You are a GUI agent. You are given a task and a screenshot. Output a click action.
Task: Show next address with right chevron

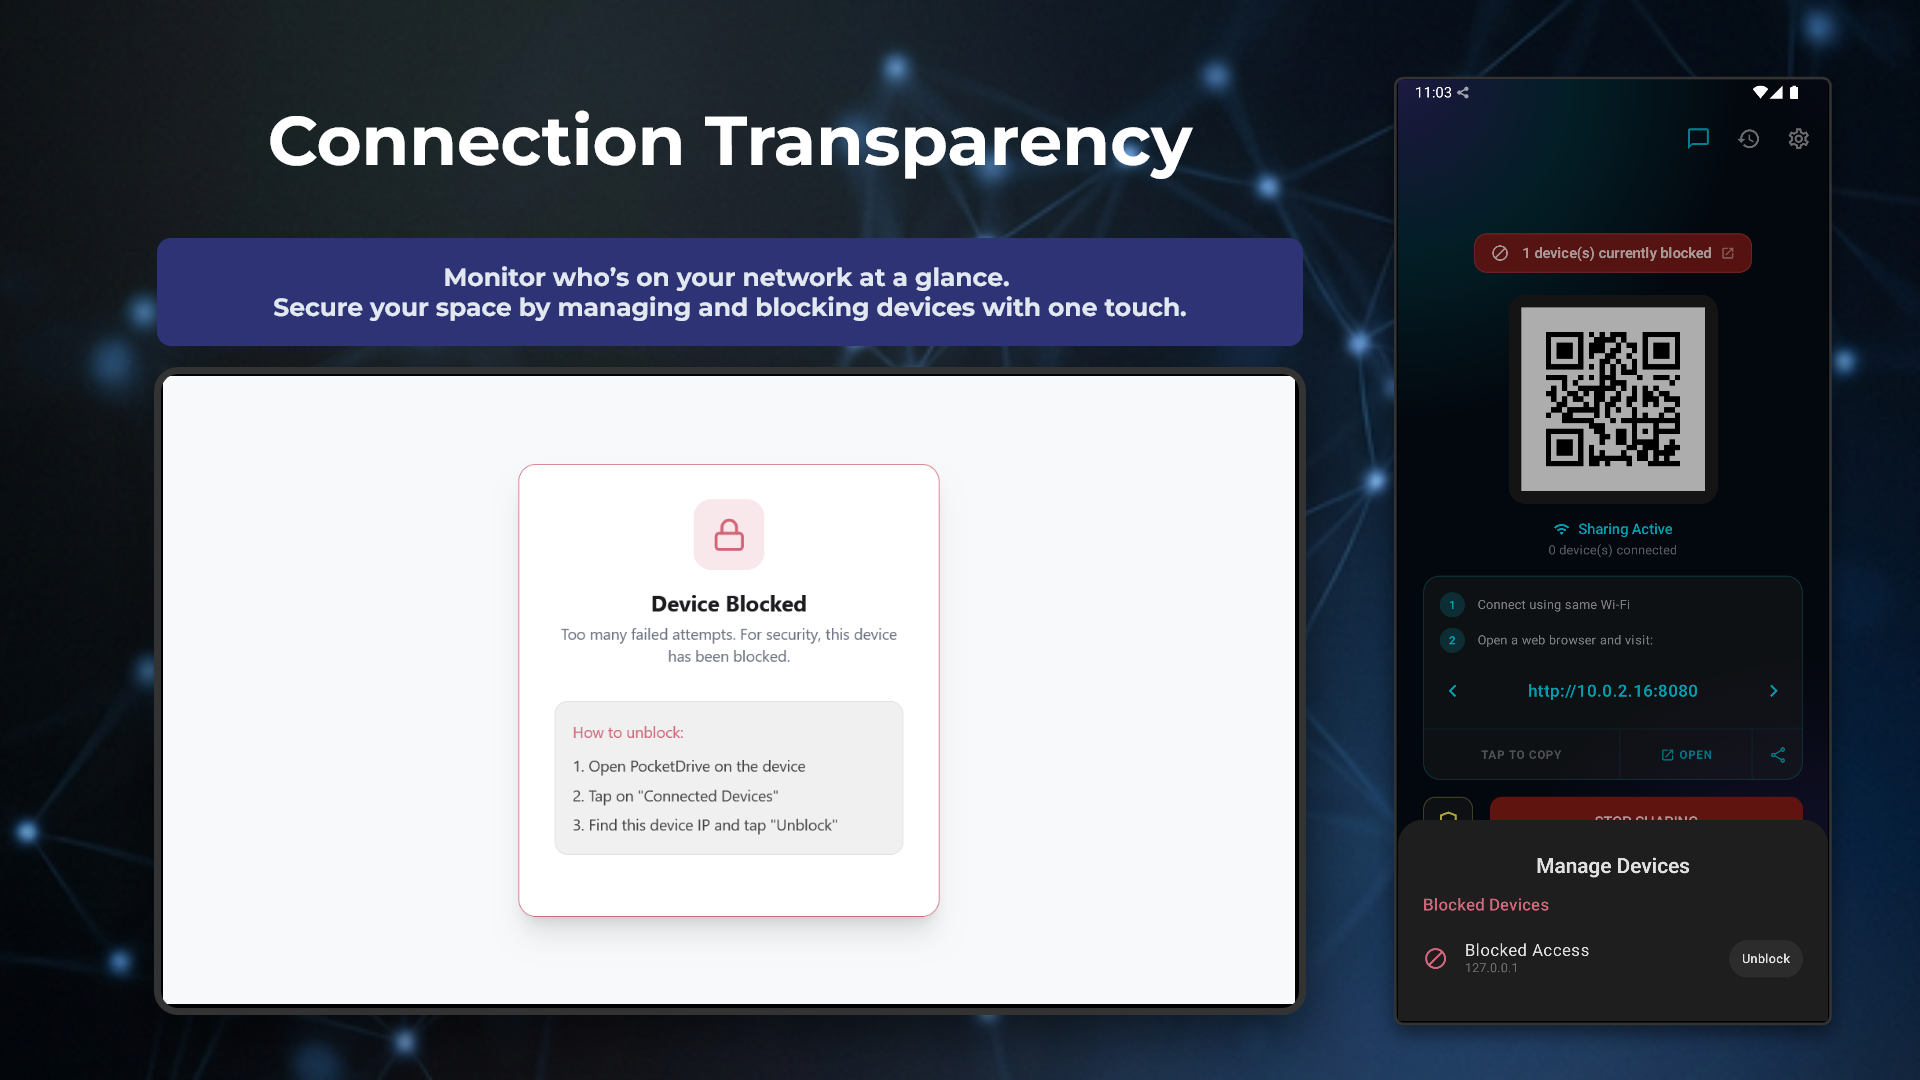[x=1773, y=691]
